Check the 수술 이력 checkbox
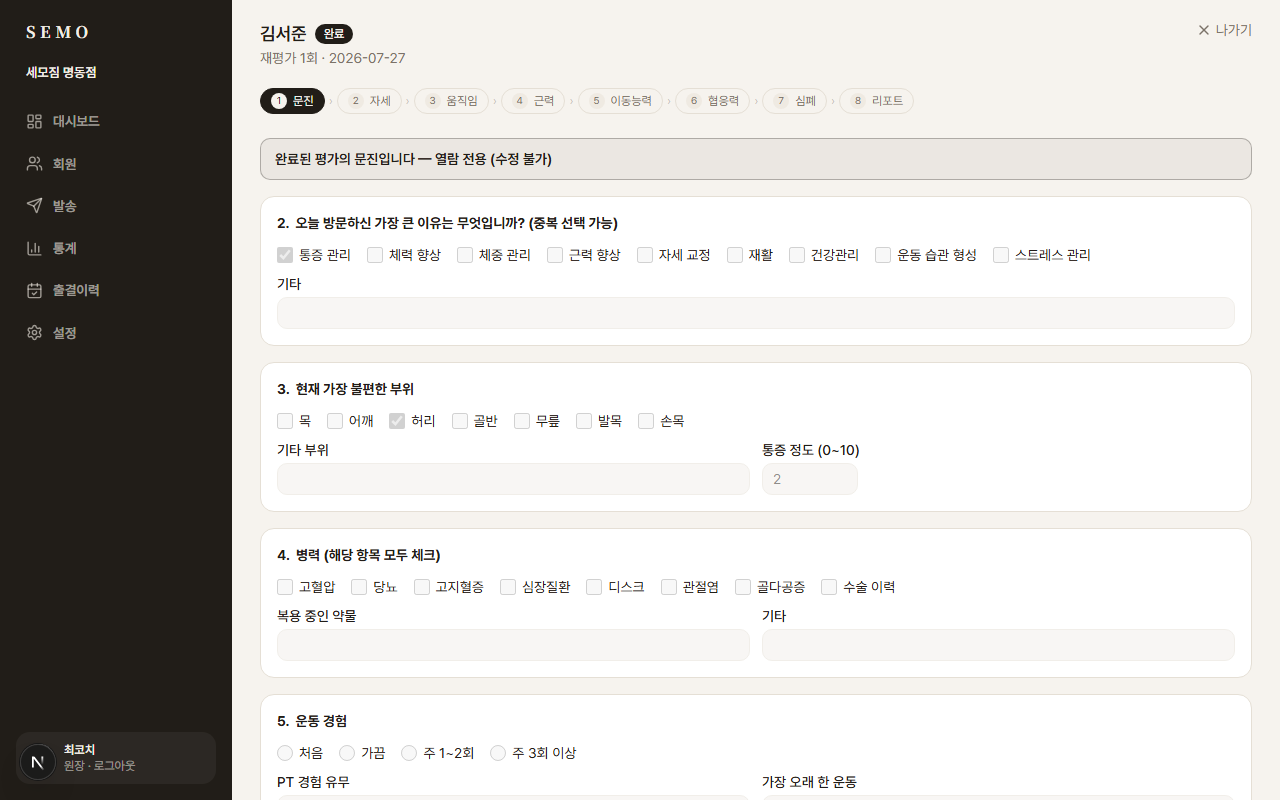 tap(829, 587)
